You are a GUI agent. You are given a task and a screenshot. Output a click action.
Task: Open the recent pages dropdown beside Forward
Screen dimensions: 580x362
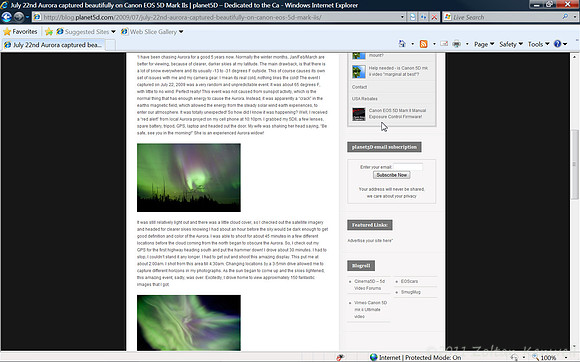27,17
